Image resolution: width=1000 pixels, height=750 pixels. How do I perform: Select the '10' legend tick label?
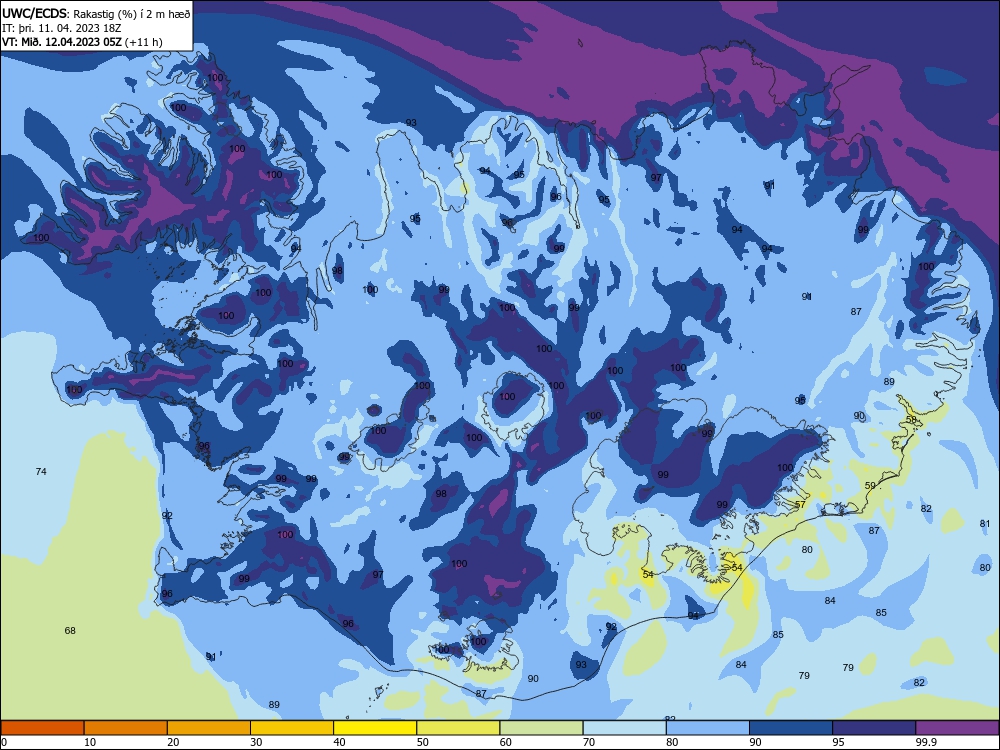tap(90, 742)
